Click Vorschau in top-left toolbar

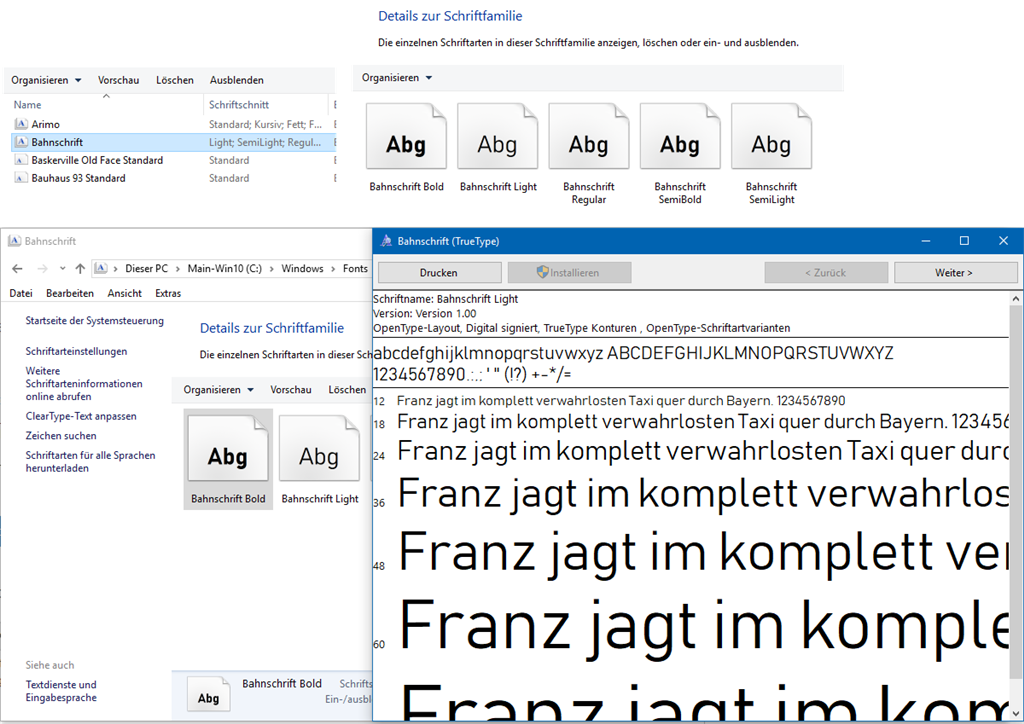point(118,80)
